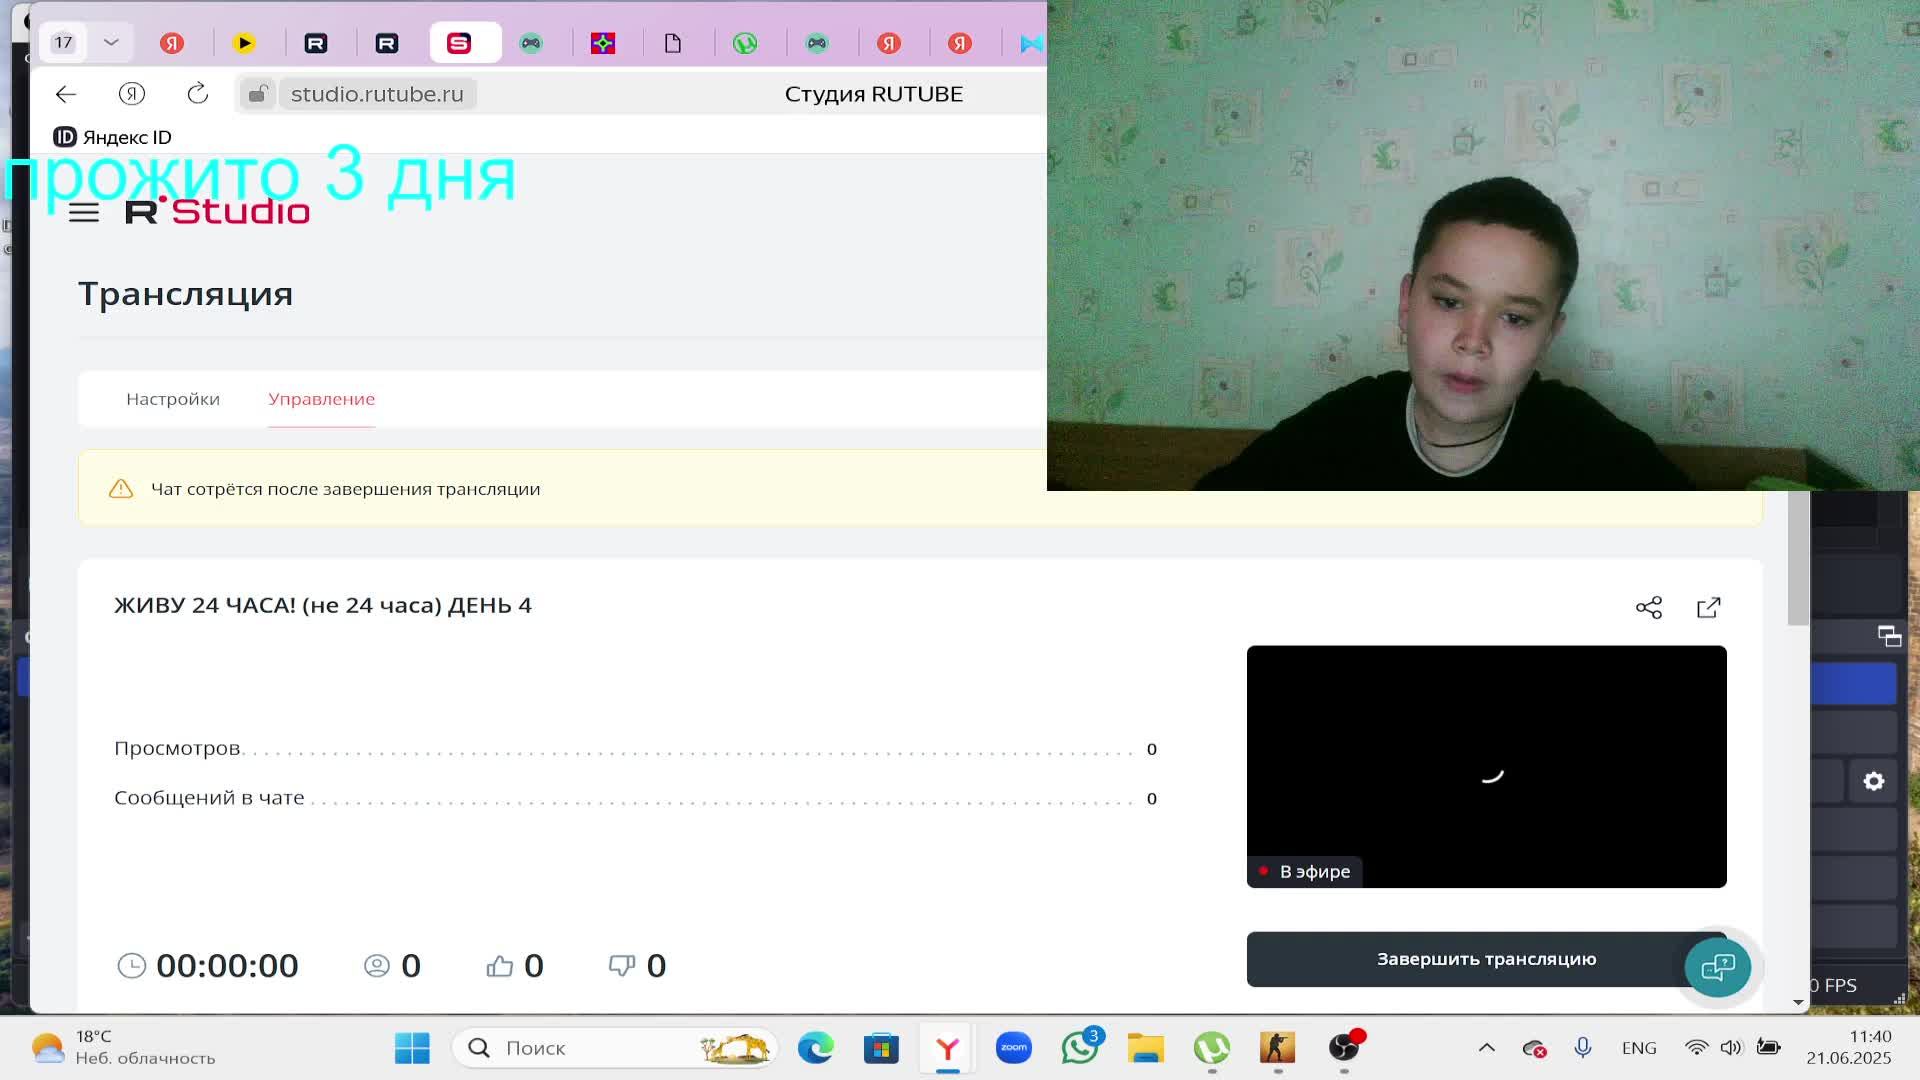
Task: Open broadcast in new window icon
Action: (x=1709, y=608)
